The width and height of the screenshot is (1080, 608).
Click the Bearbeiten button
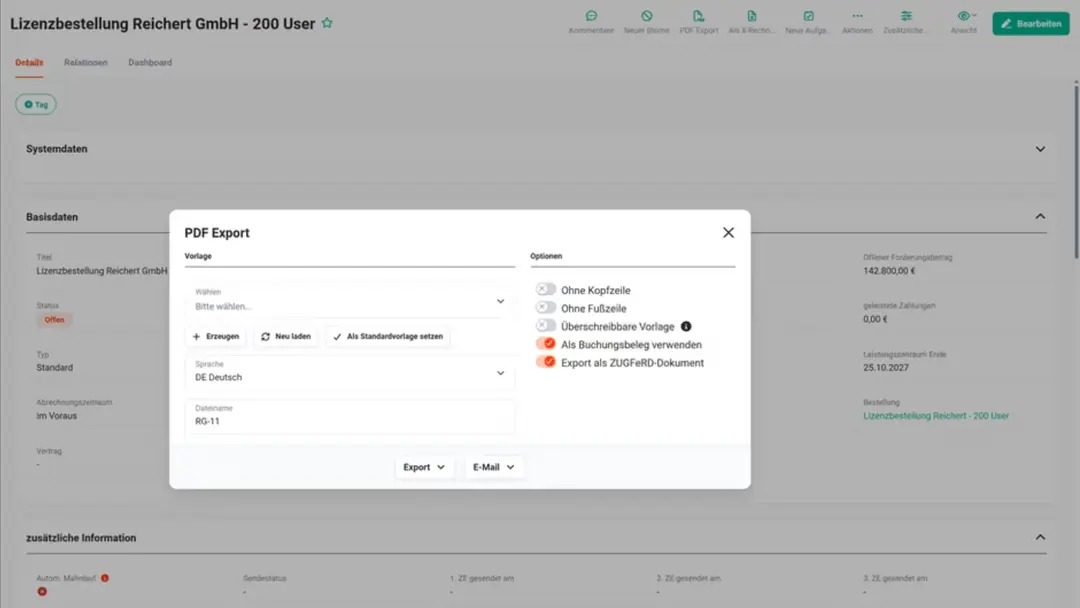1030,23
